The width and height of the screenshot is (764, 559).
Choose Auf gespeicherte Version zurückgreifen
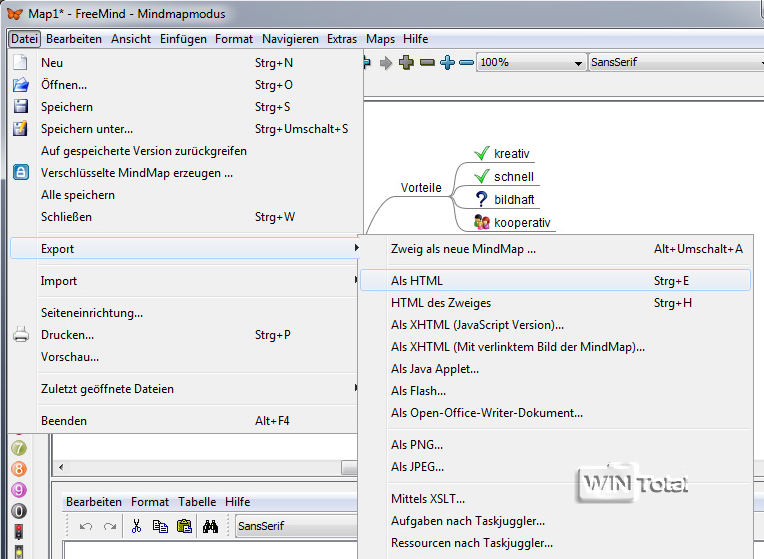[185, 151]
